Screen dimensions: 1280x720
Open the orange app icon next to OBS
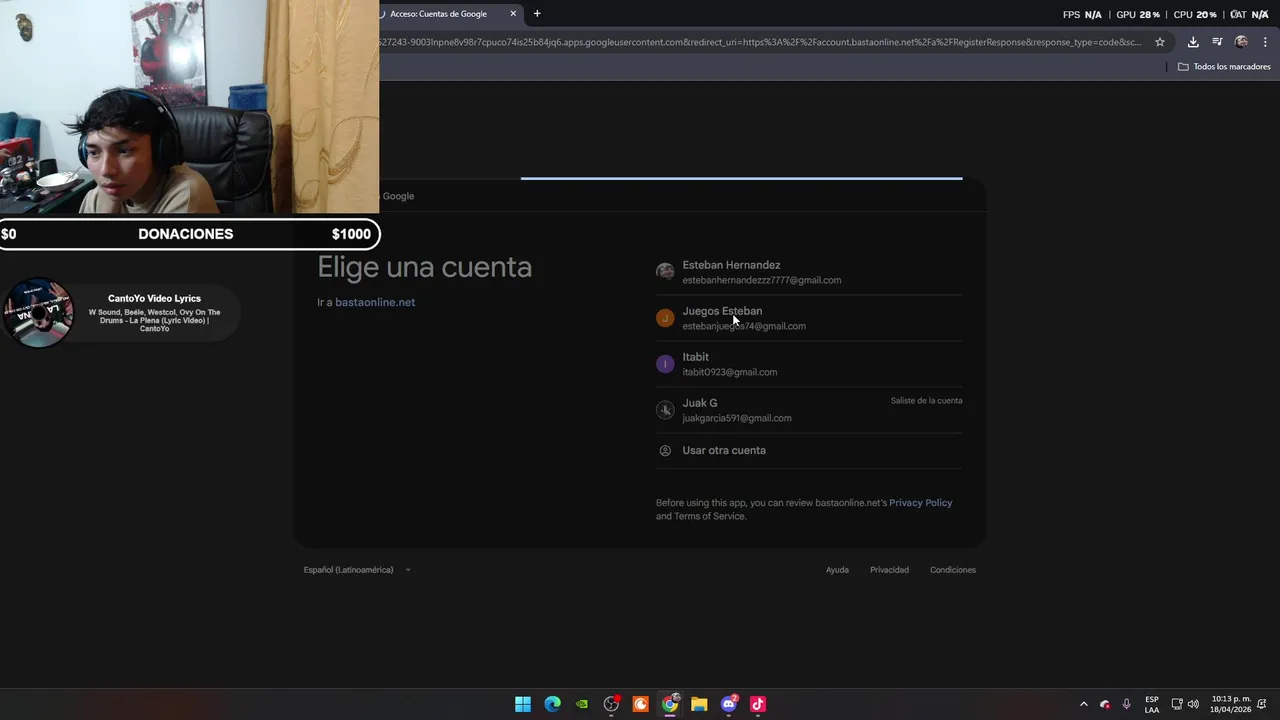tap(641, 704)
